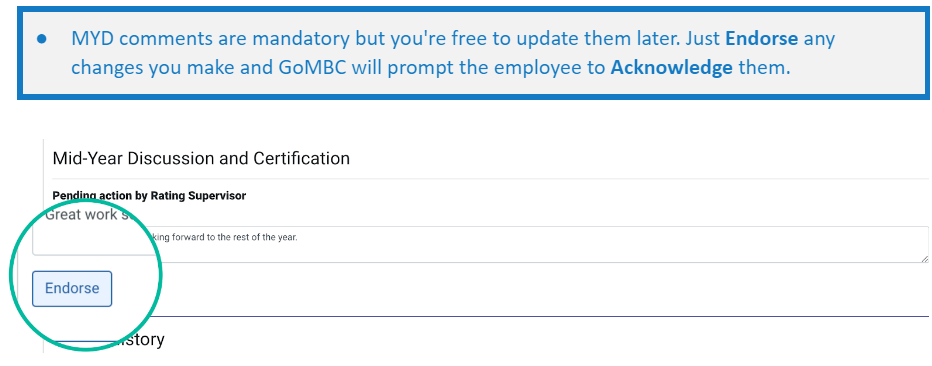Click the bullet point in the blue banner
This screenshot has width=932, height=366.
pos(42,39)
